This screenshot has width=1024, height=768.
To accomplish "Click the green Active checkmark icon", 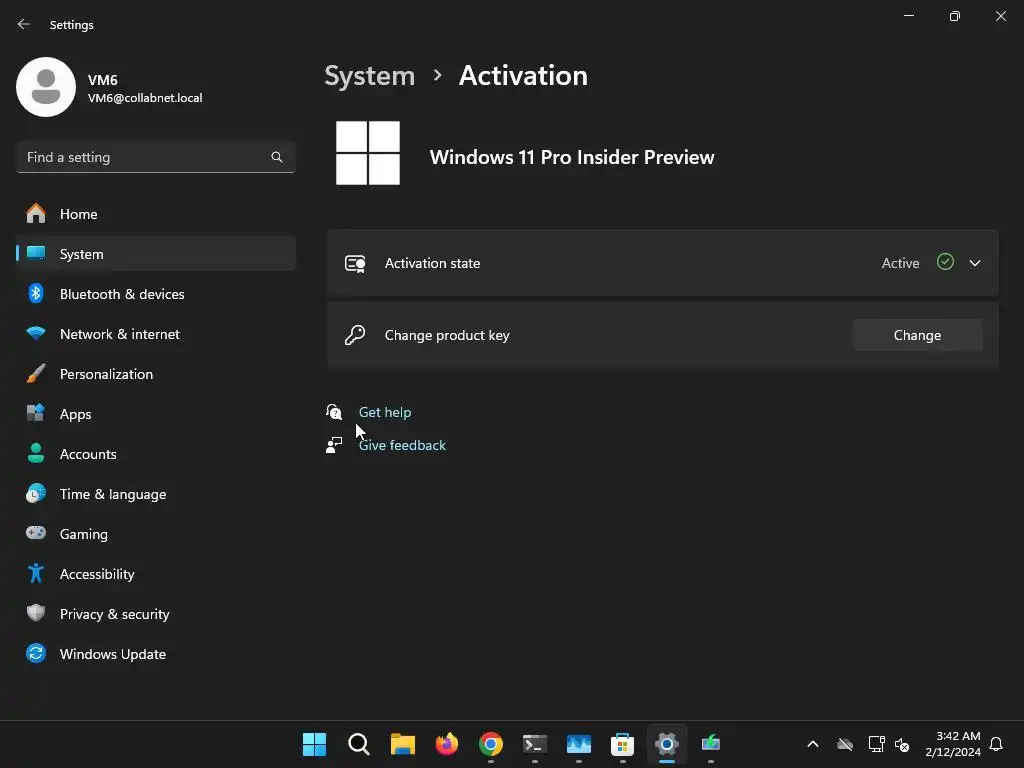I will (x=945, y=262).
